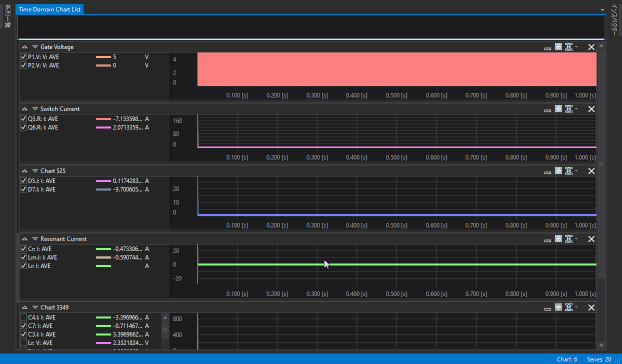Move Chart 3349 up with triangle
622x364 pixels.
[25, 307]
